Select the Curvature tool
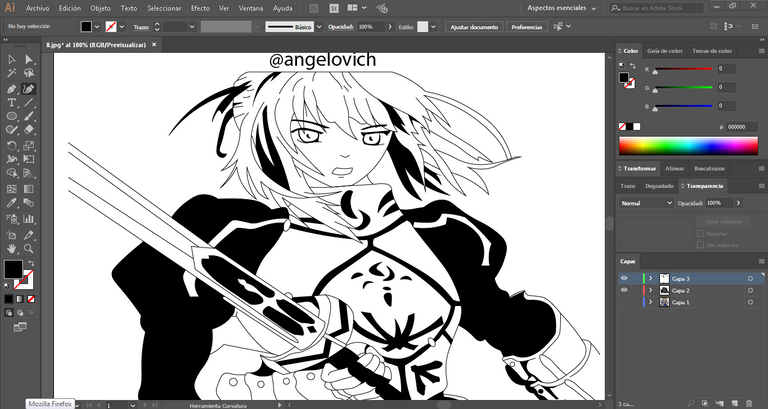Screen dimensions: 768x409 pos(29,89)
